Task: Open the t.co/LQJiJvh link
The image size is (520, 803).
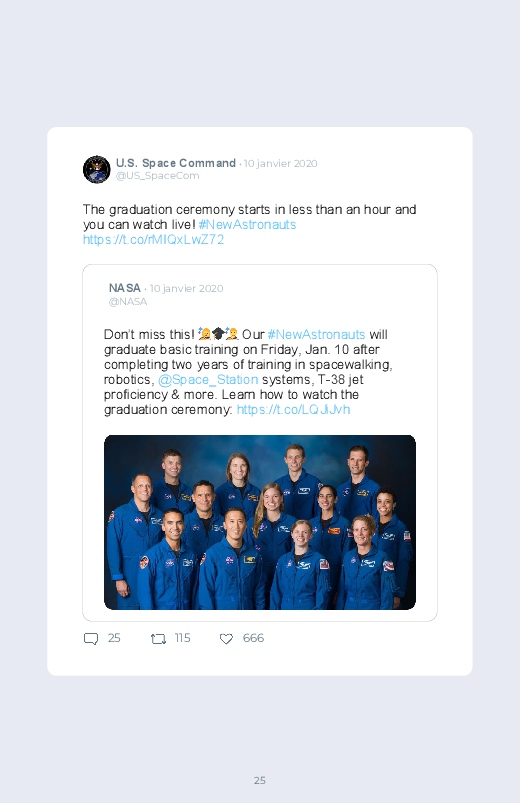Action: click(x=294, y=410)
